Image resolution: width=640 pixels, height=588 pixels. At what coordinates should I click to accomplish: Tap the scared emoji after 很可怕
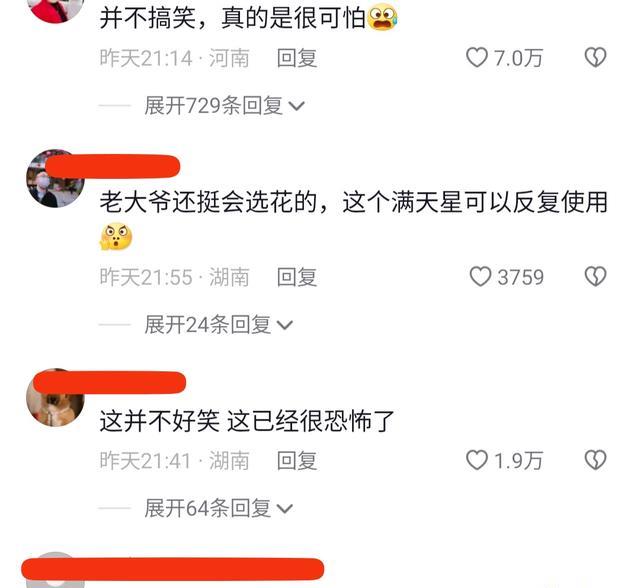[382, 18]
